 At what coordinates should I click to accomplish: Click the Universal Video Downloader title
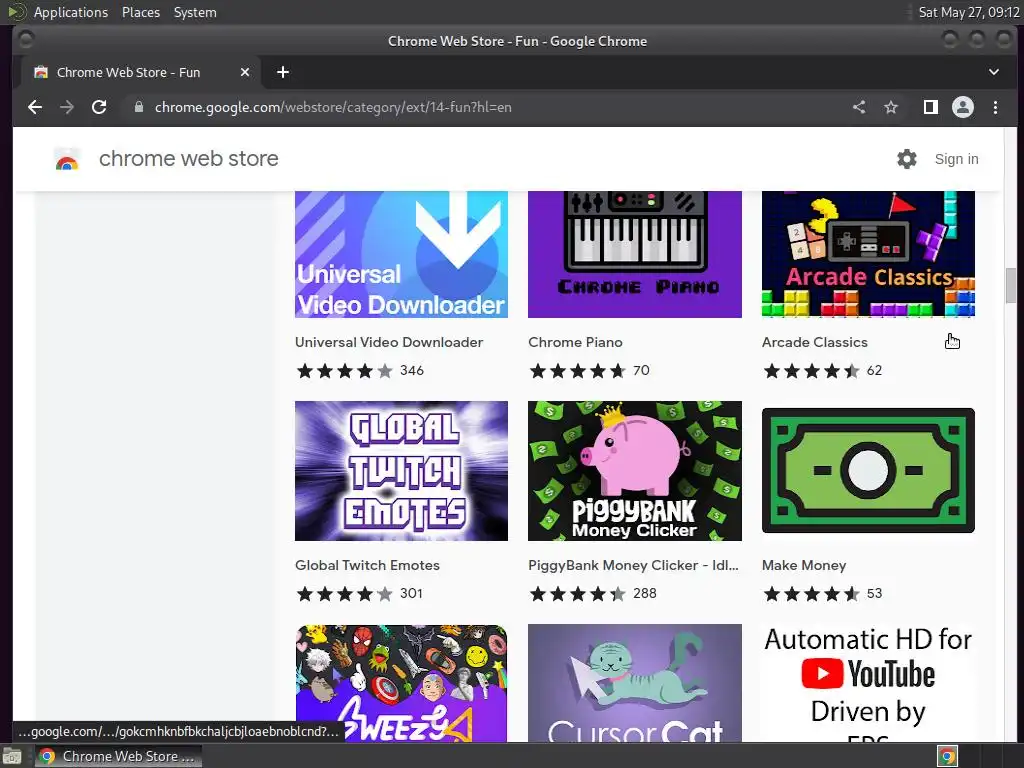pyautogui.click(x=389, y=342)
